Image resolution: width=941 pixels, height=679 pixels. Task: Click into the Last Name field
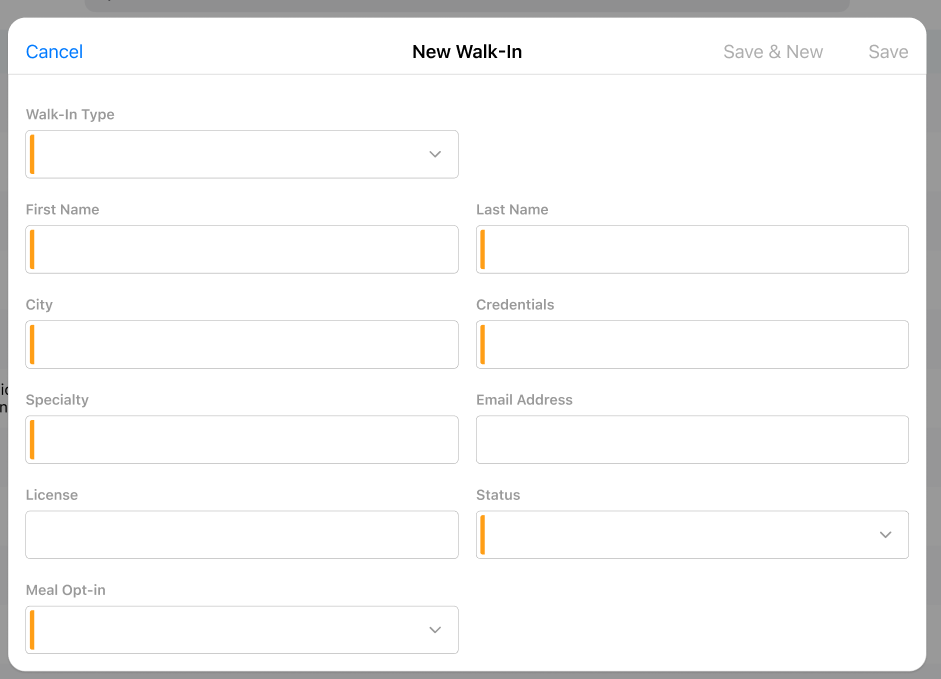[692, 249]
